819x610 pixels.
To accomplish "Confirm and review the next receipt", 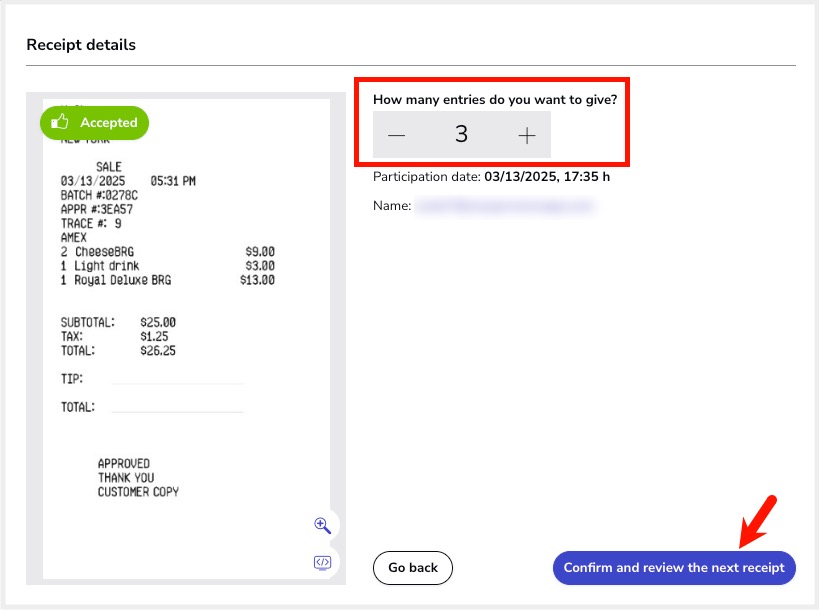I will 674,568.
